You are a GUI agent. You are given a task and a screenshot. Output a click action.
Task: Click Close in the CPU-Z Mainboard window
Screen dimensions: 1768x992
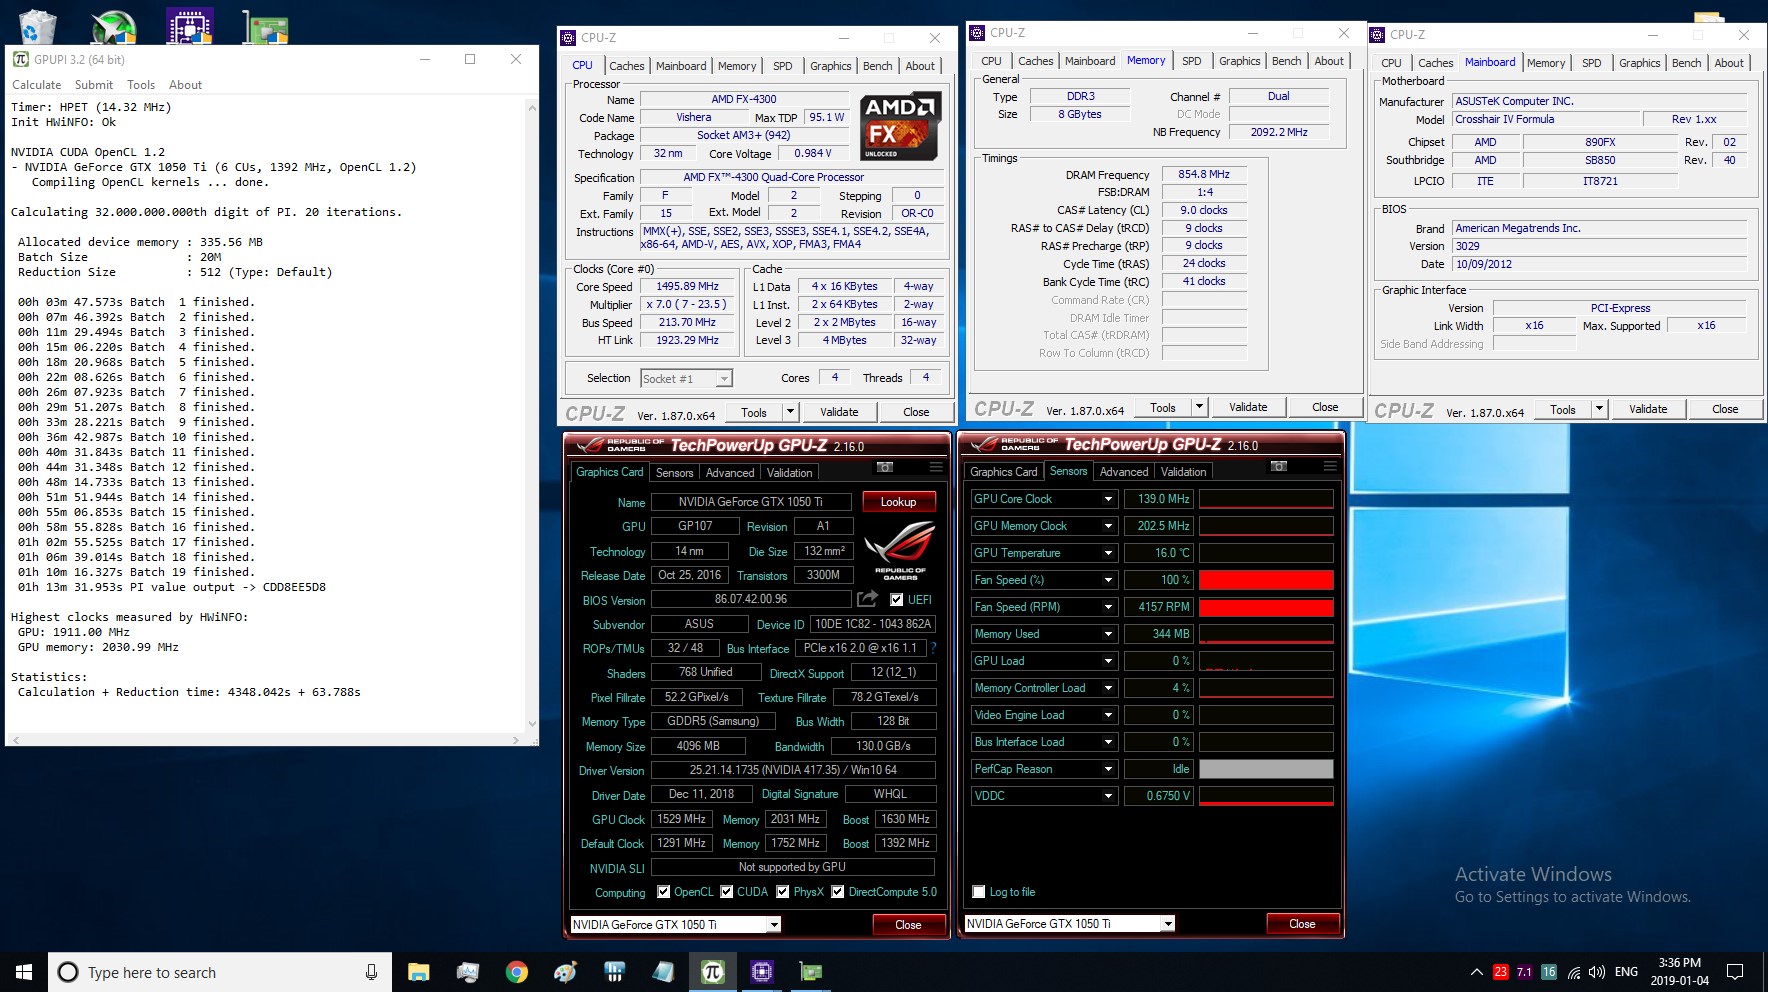[1725, 409]
